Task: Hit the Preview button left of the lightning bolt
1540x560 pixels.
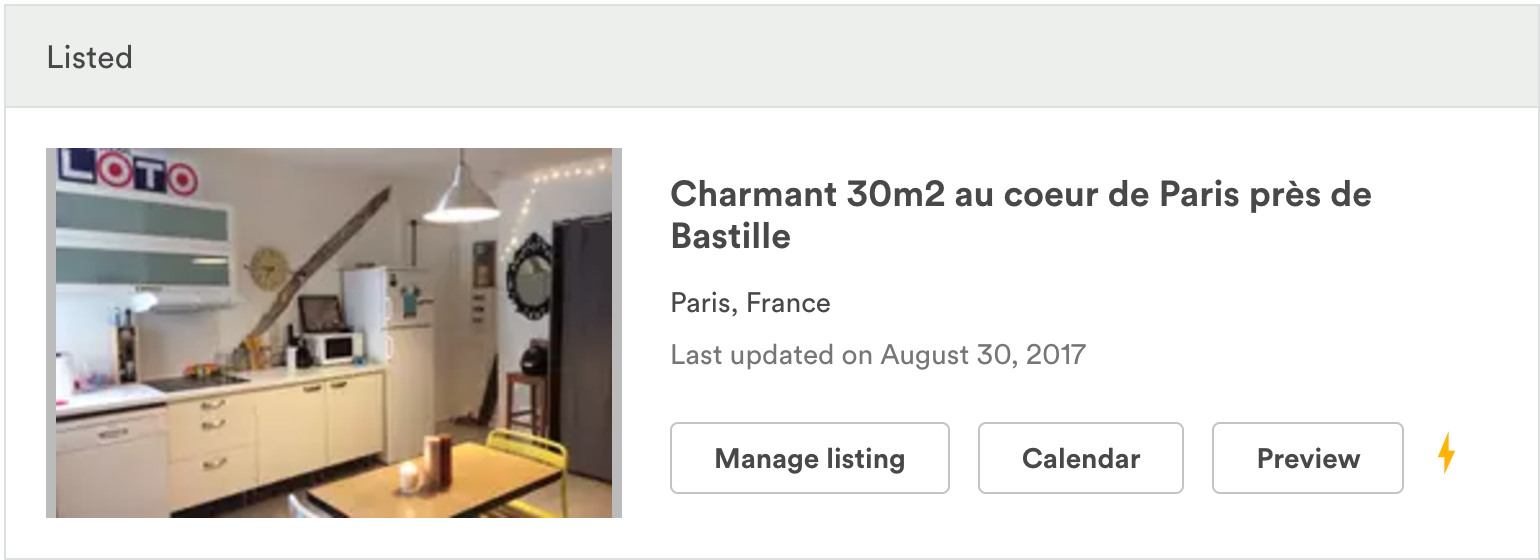Action: [1307, 458]
